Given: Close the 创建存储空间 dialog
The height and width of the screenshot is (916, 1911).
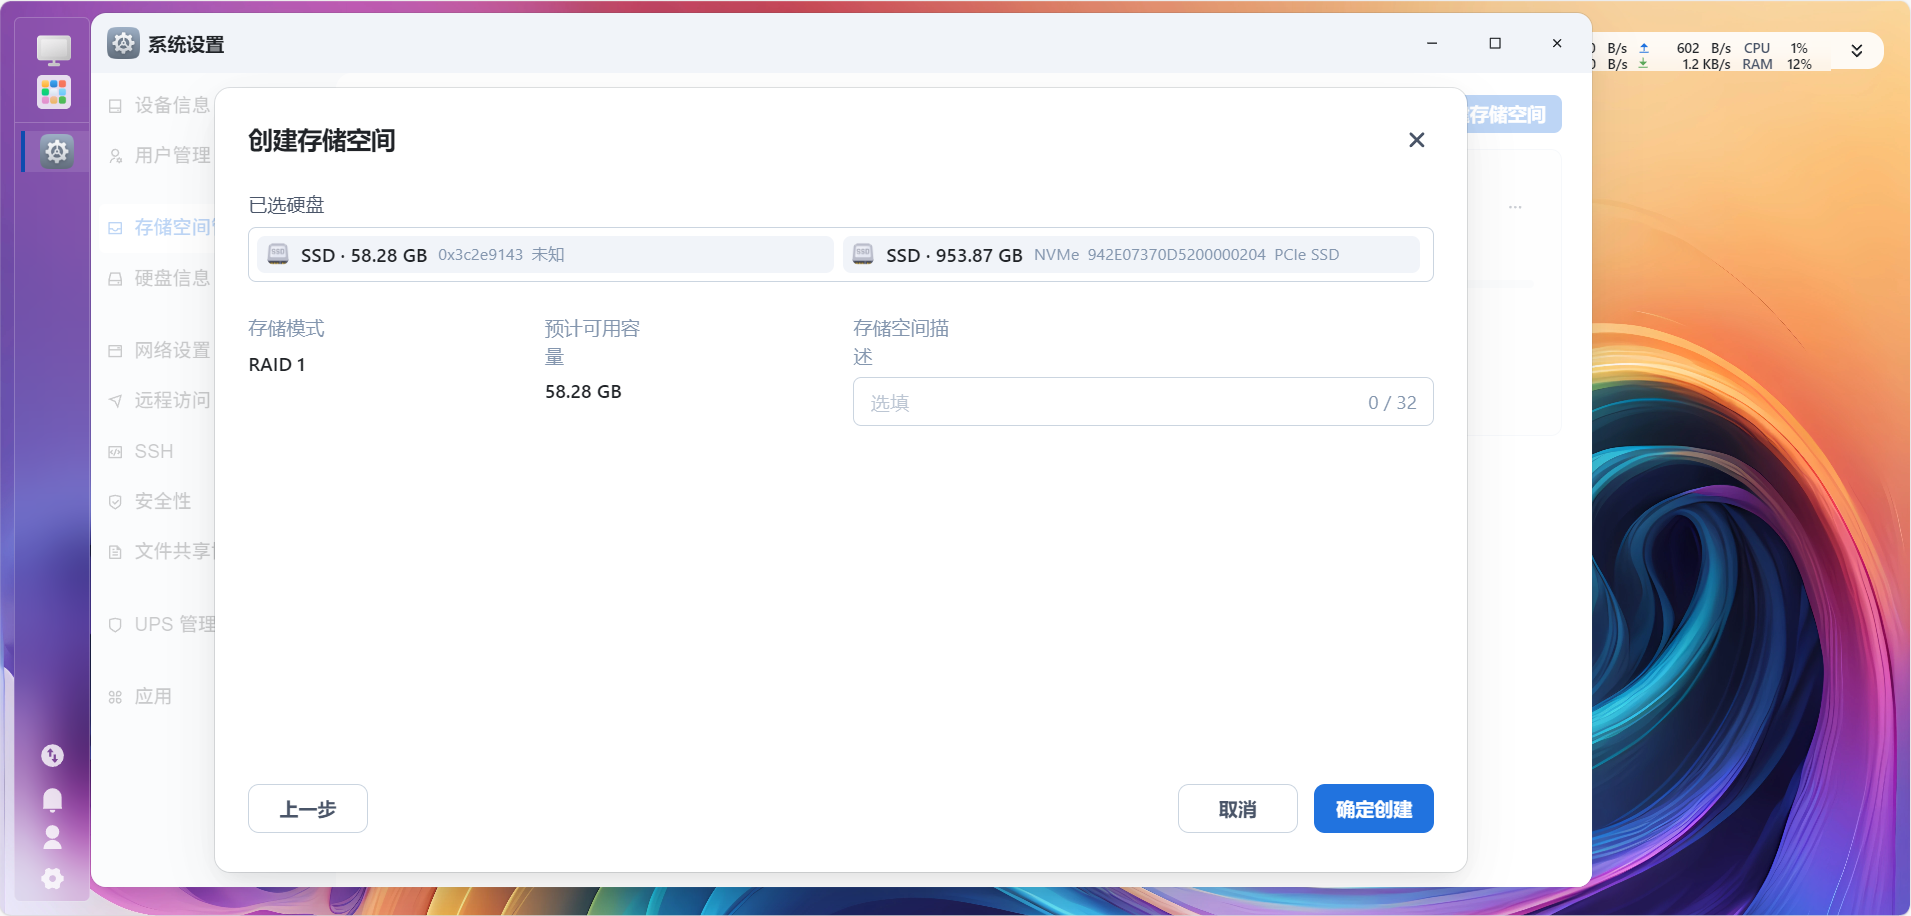Looking at the screenshot, I should coord(1416,140).
